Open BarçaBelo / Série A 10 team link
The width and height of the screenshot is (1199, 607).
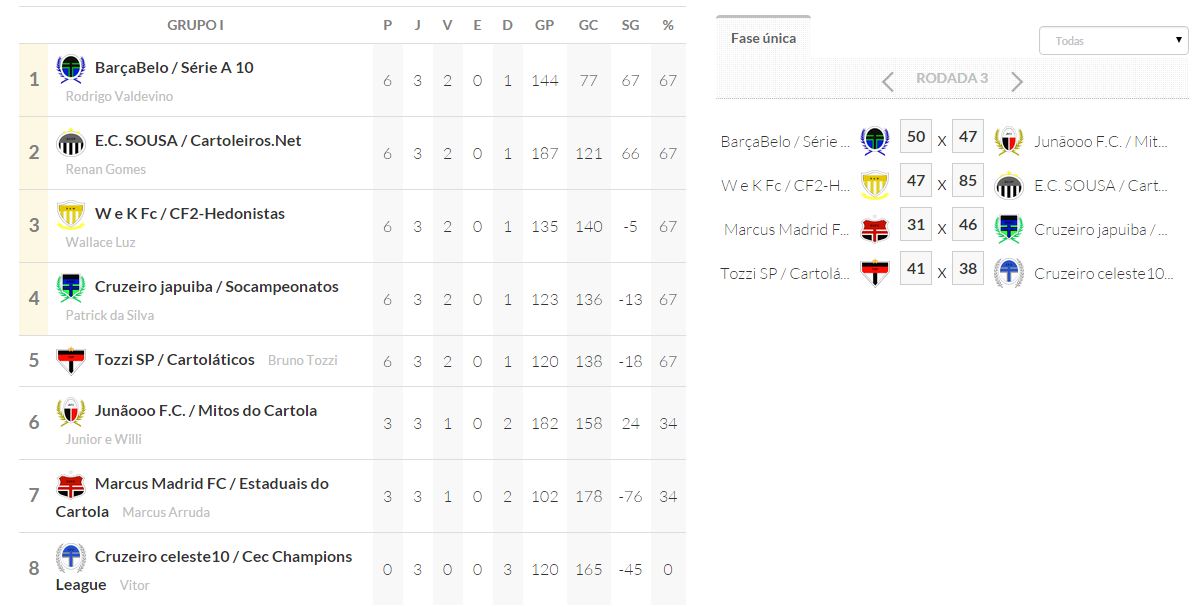[x=174, y=68]
